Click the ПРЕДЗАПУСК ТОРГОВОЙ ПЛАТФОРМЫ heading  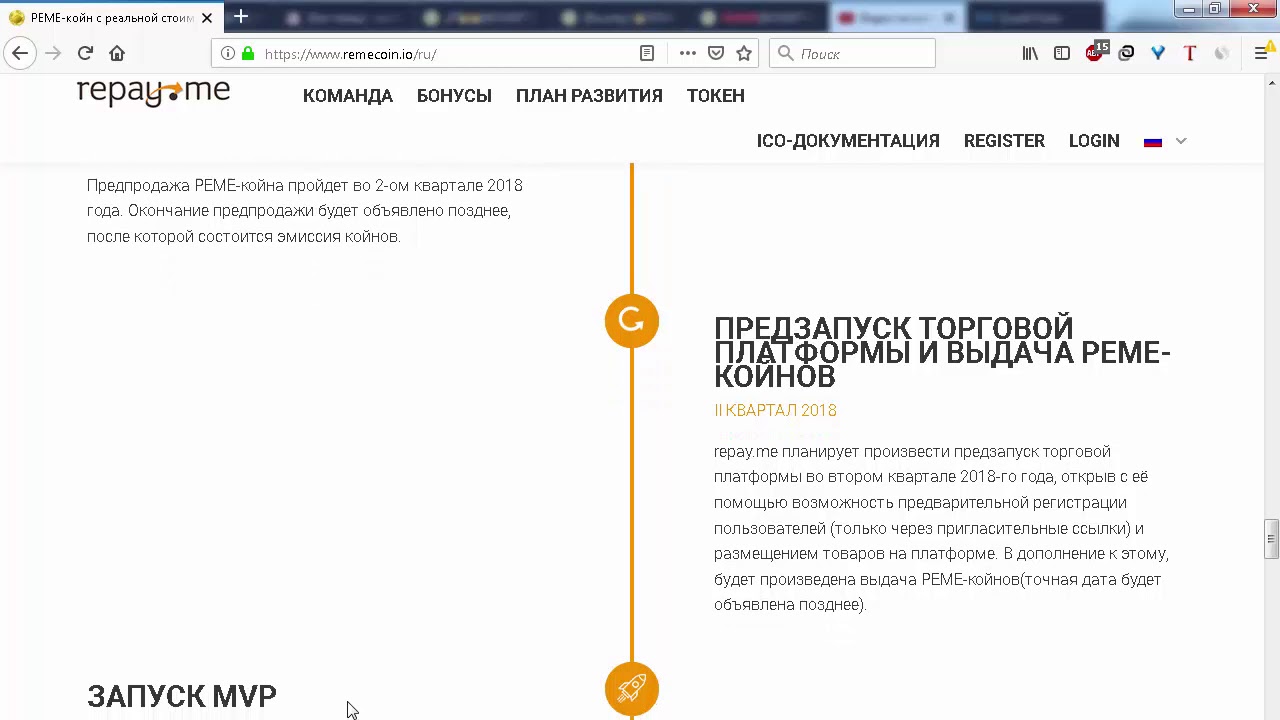942,352
